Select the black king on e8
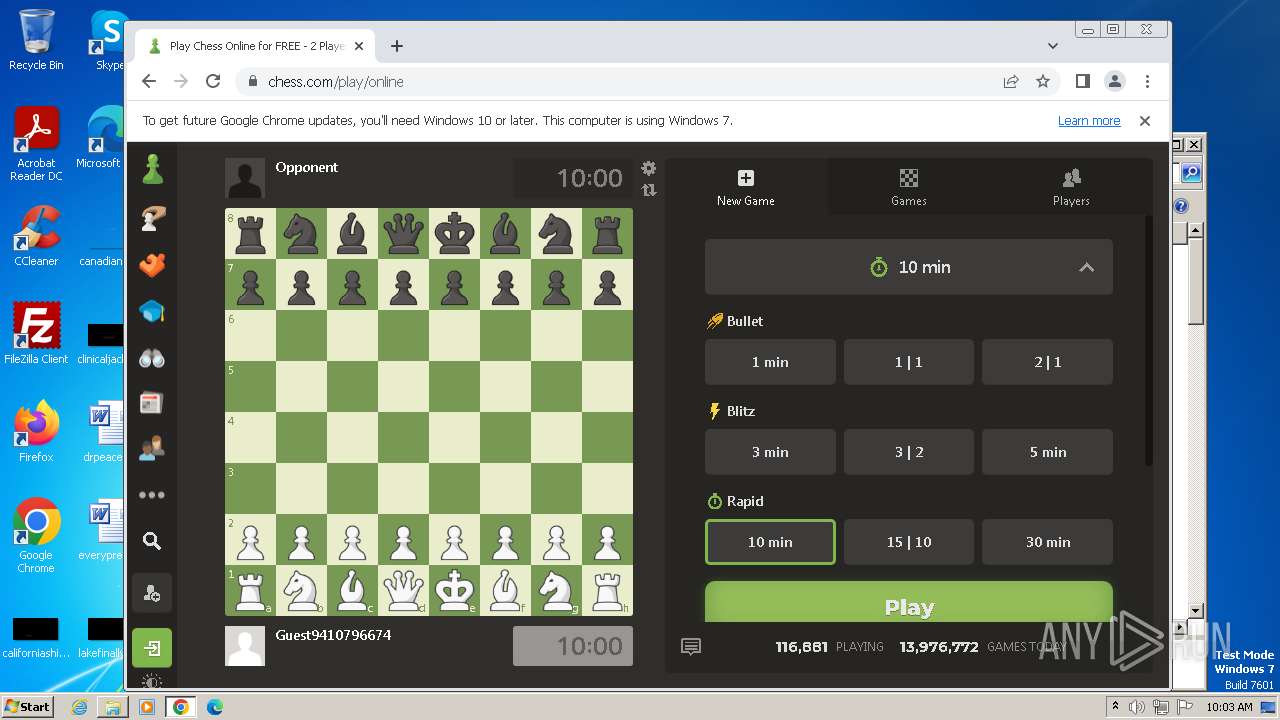 pyautogui.click(x=454, y=233)
